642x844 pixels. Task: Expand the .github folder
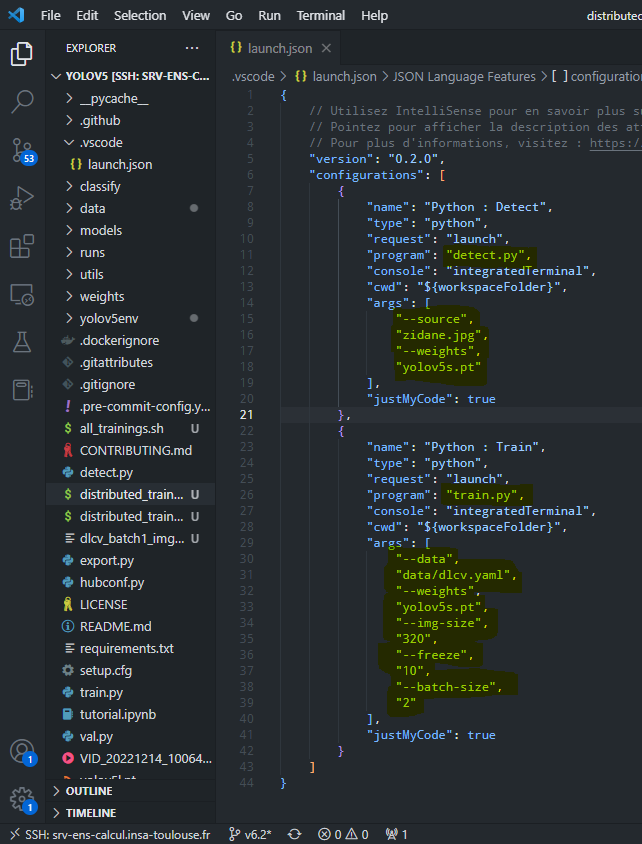click(131, 121)
